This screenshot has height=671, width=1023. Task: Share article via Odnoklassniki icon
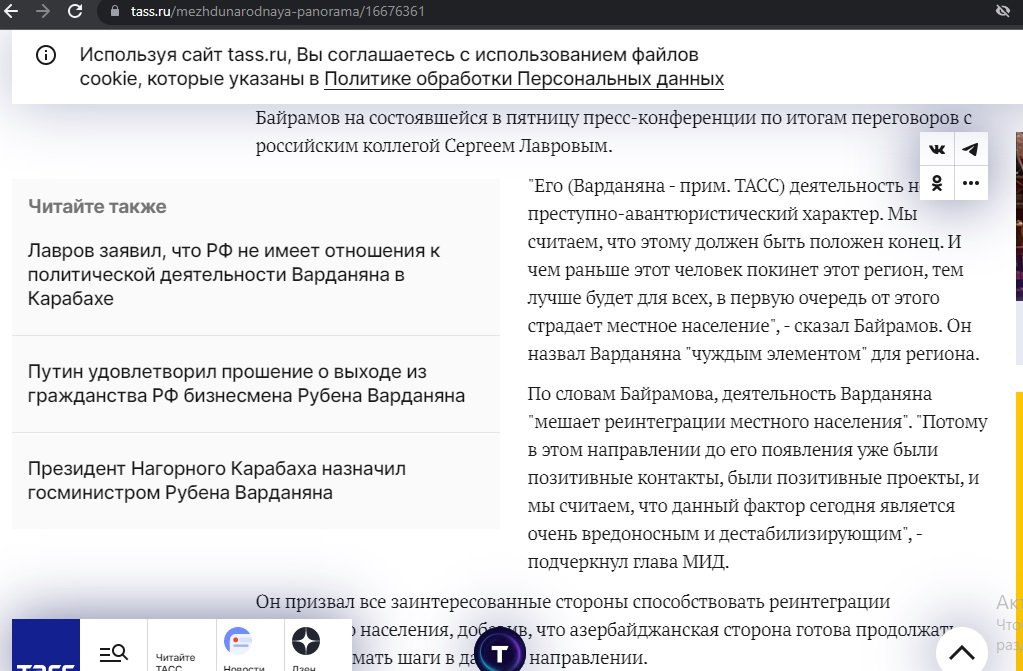[x=937, y=183]
